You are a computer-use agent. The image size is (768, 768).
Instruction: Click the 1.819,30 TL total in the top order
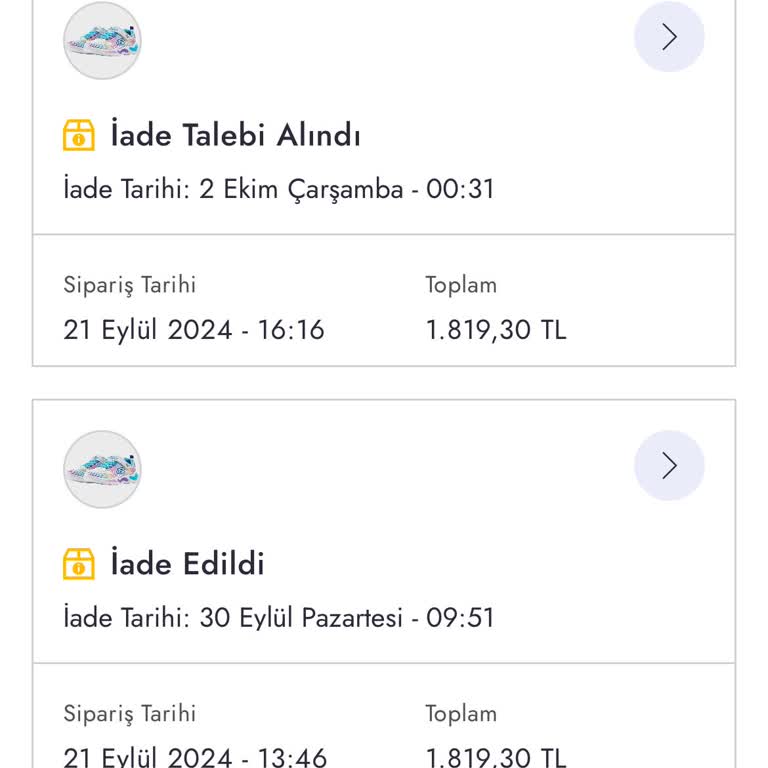[x=496, y=330]
